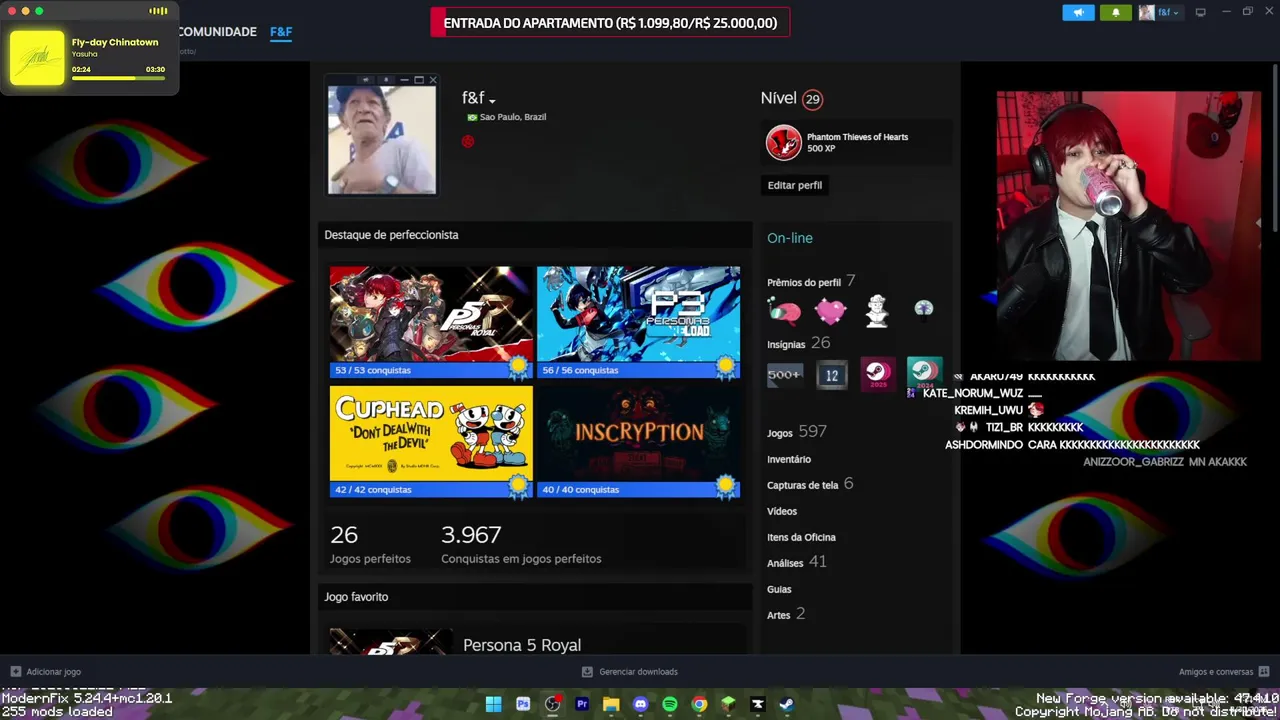Expand the f&f profile name dropdown arrow
The image size is (1280, 720).
(x=492, y=100)
